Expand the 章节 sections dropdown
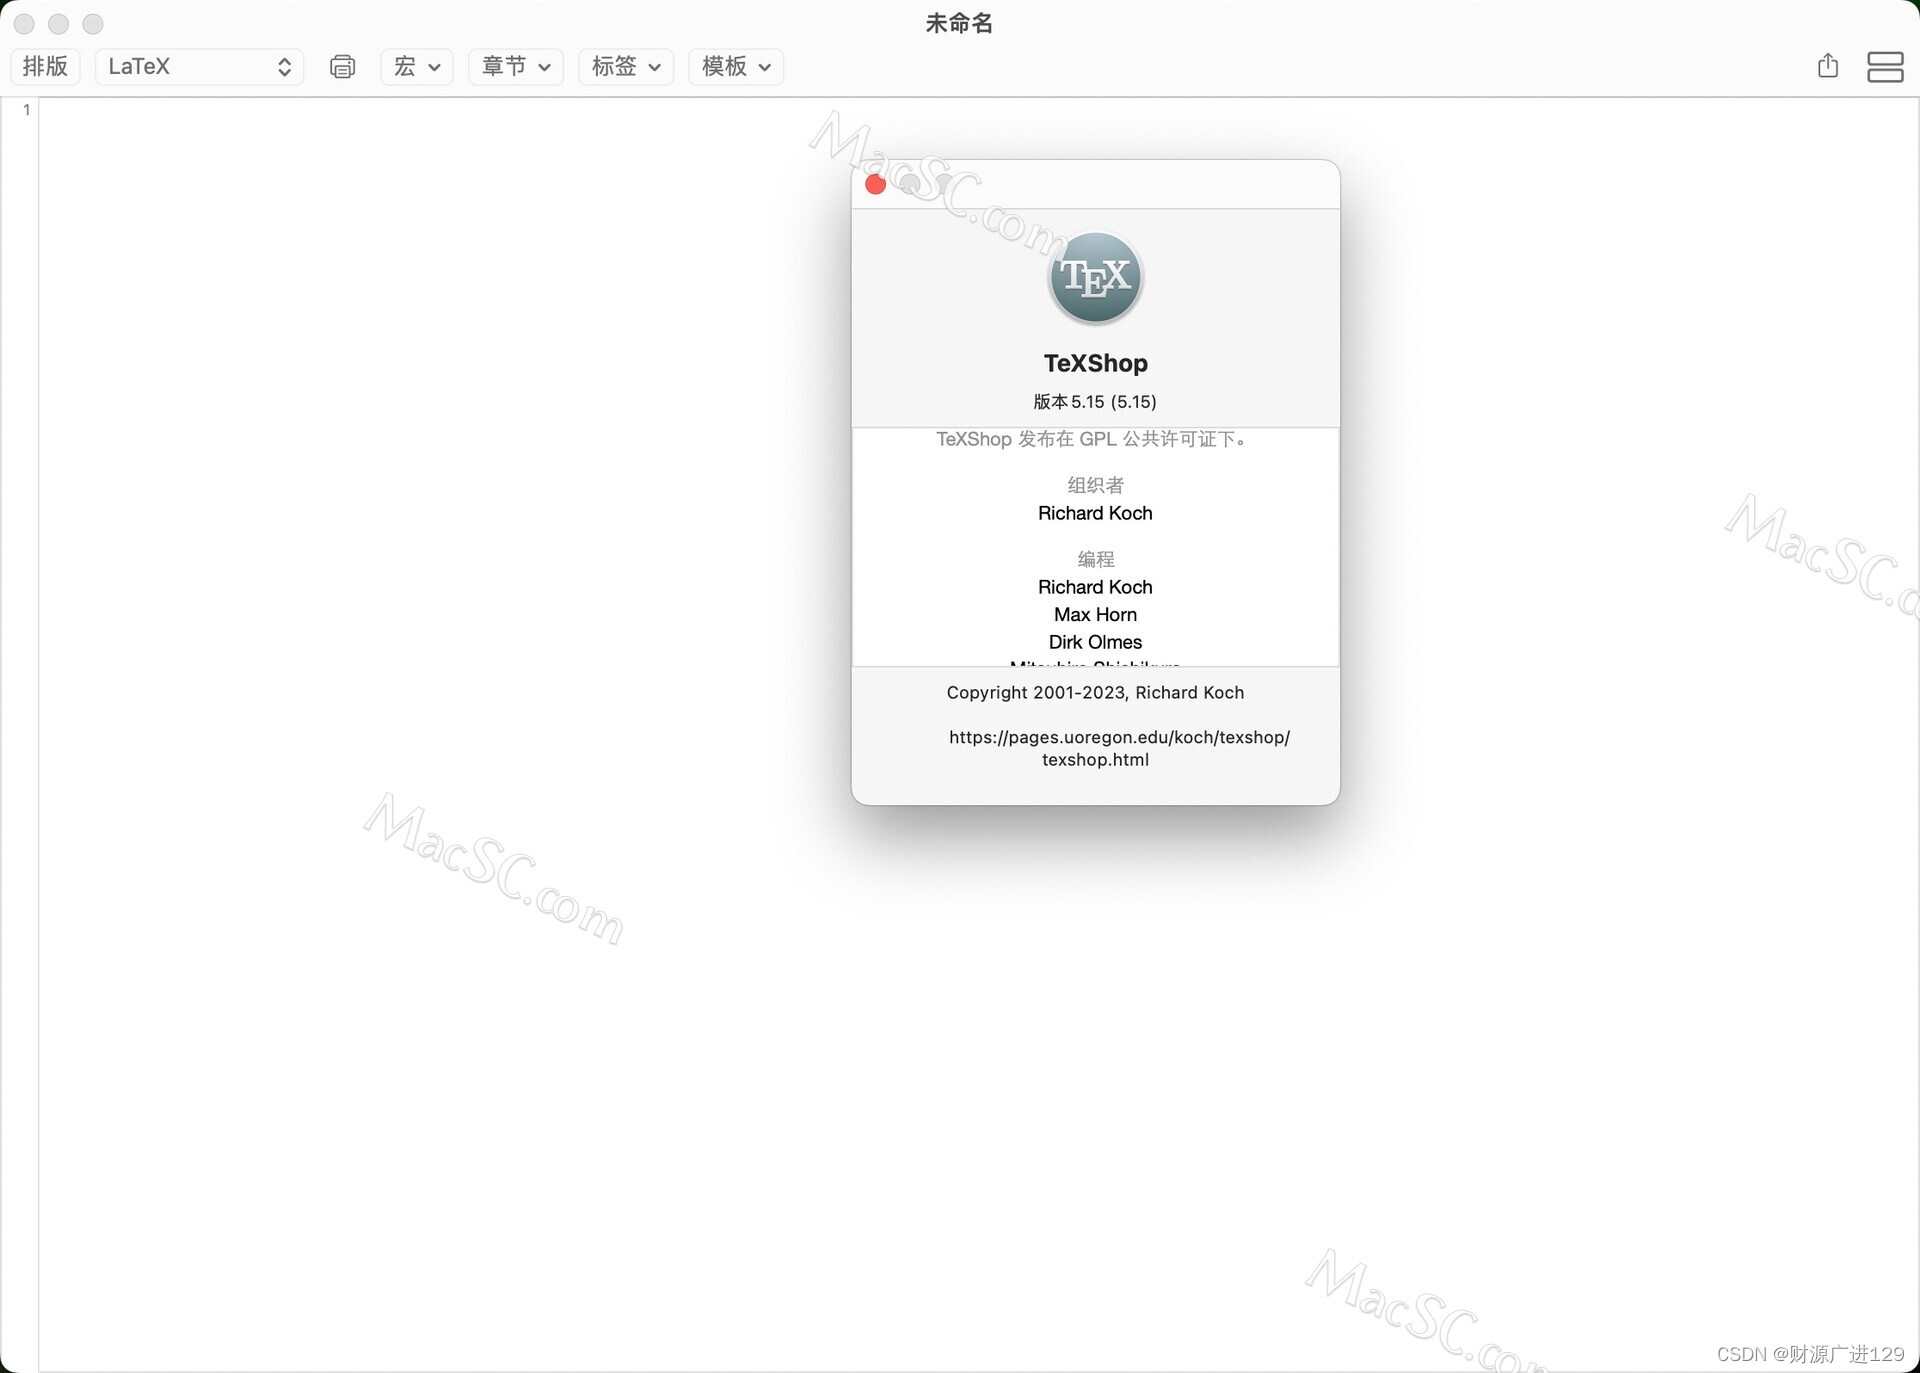Screen dimensions: 1920x1373 [515, 66]
